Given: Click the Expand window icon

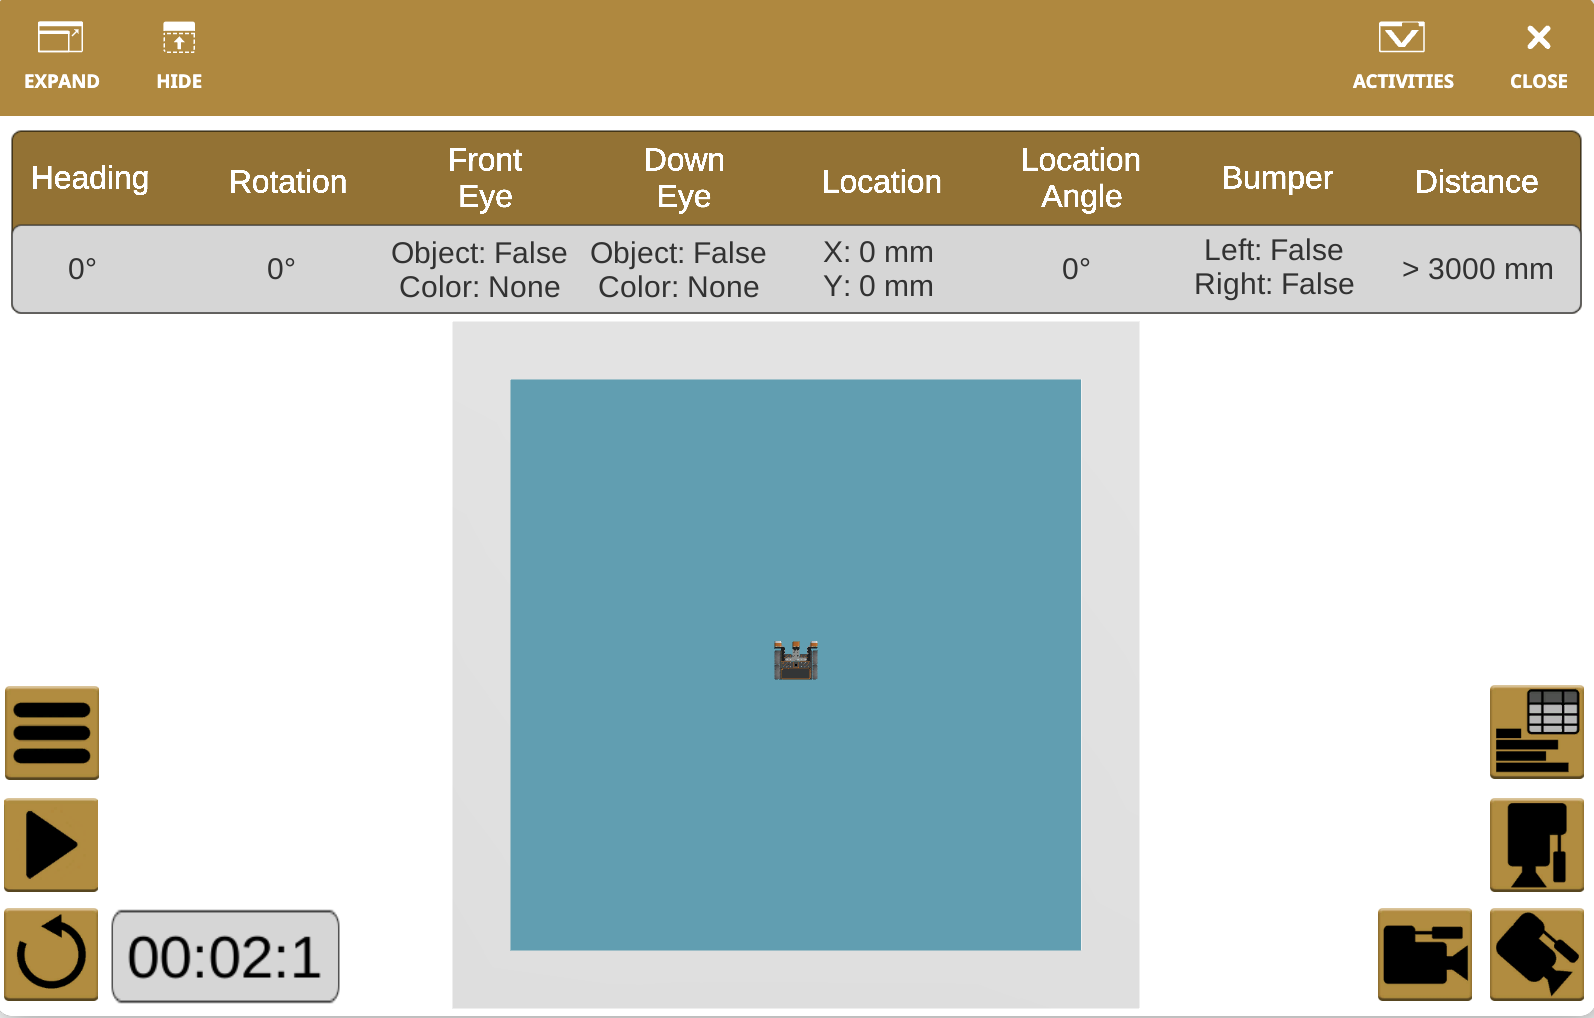Looking at the screenshot, I should coord(61,56).
